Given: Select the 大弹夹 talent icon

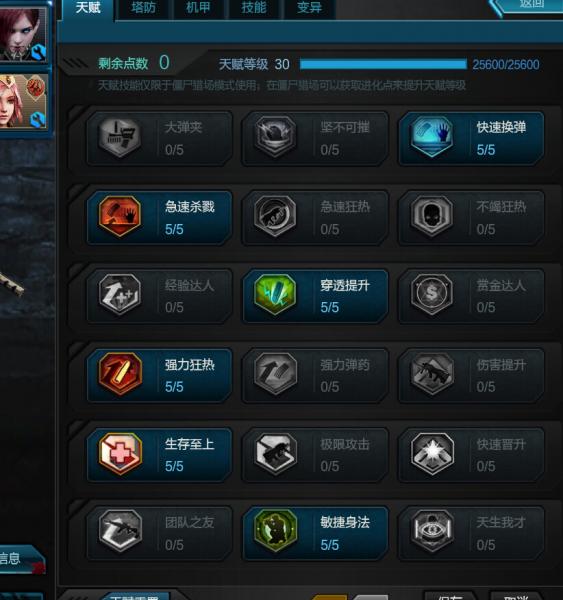Looking at the screenshot, I should pos(120,138).
